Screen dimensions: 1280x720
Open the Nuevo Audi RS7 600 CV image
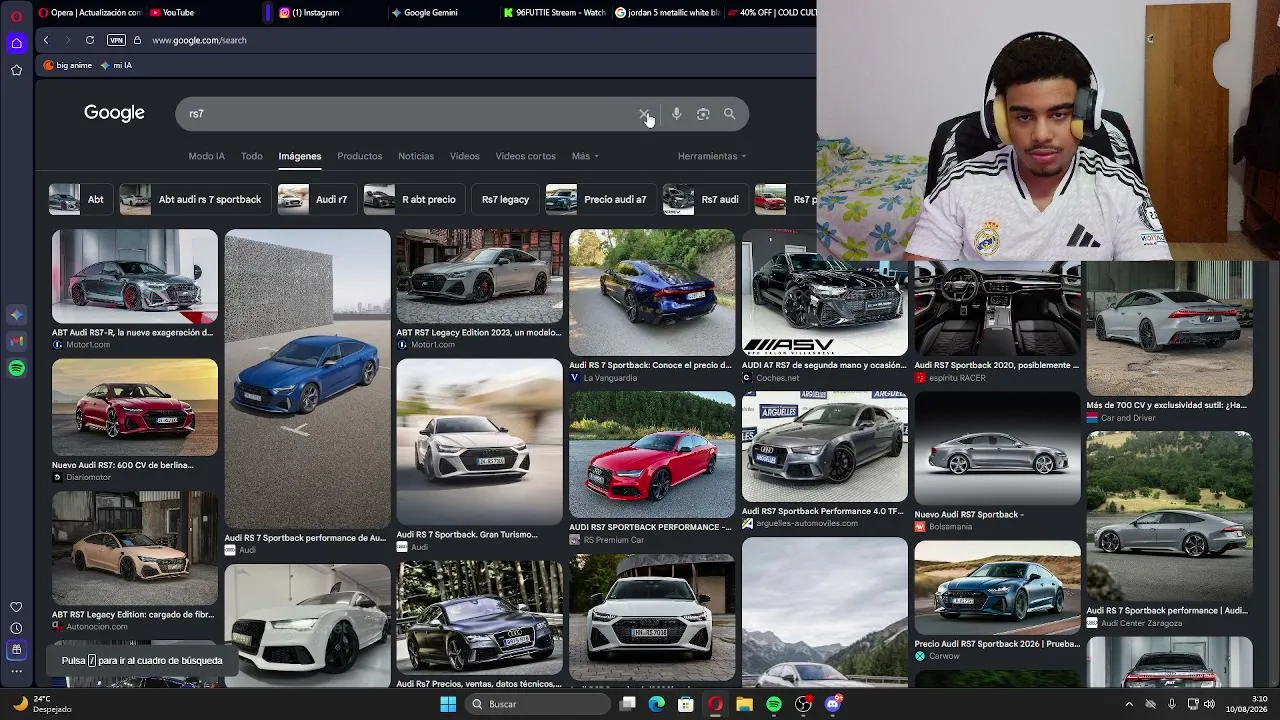point(134,407)
